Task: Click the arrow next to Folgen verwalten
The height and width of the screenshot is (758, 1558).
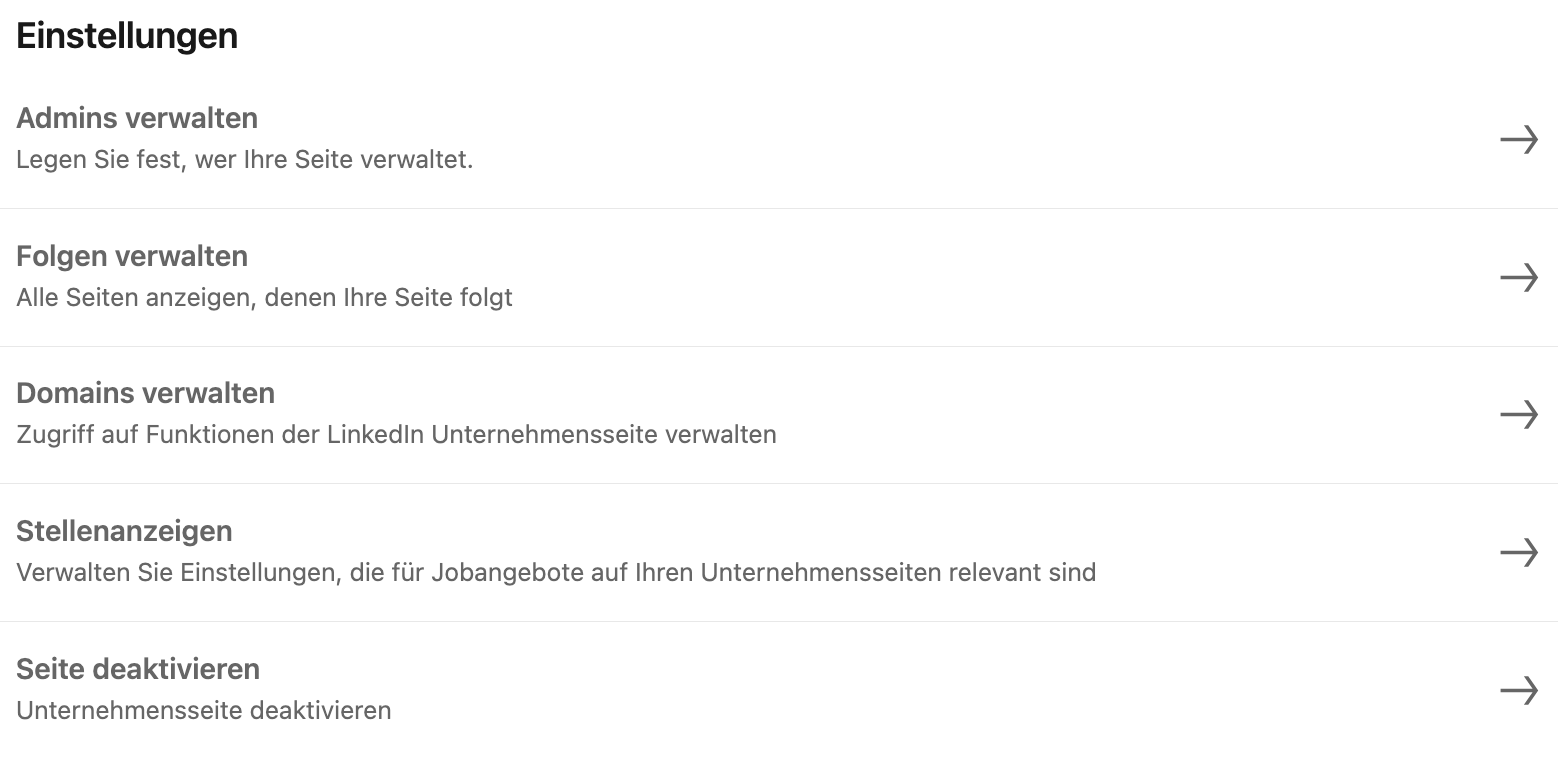Action: 1518,277
